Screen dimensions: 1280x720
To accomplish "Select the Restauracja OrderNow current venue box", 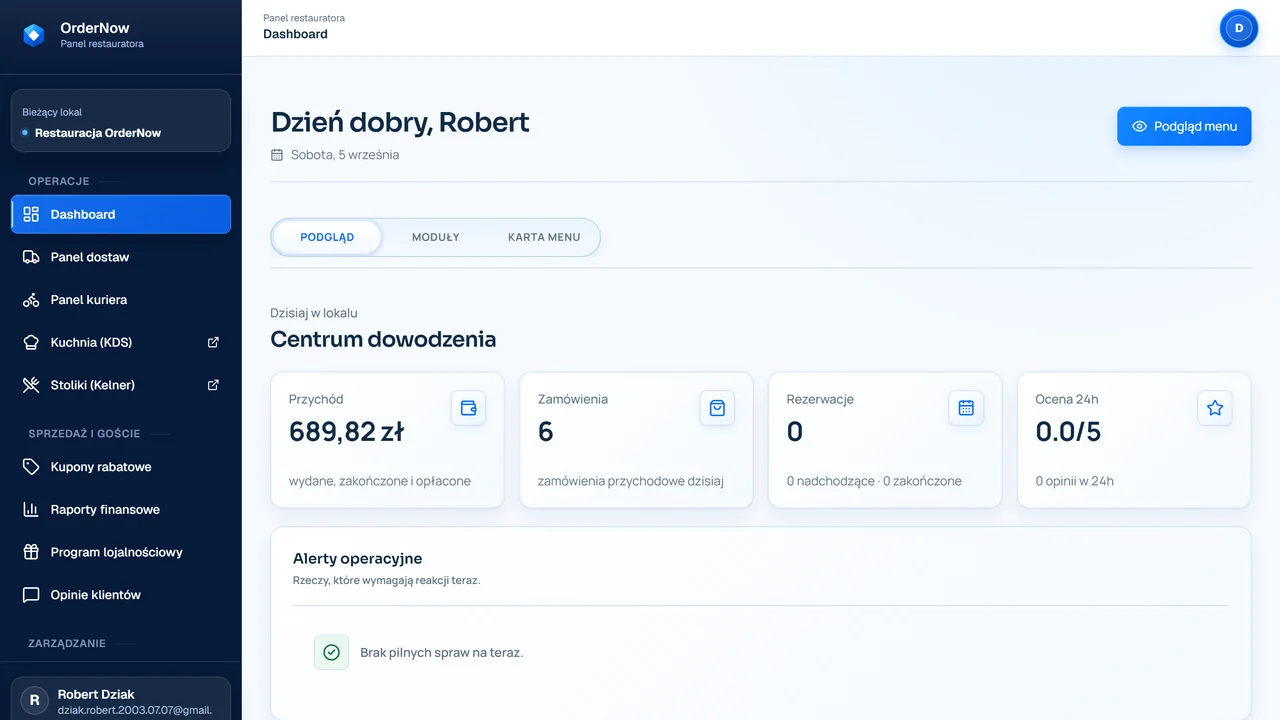I will pos(121,121).
